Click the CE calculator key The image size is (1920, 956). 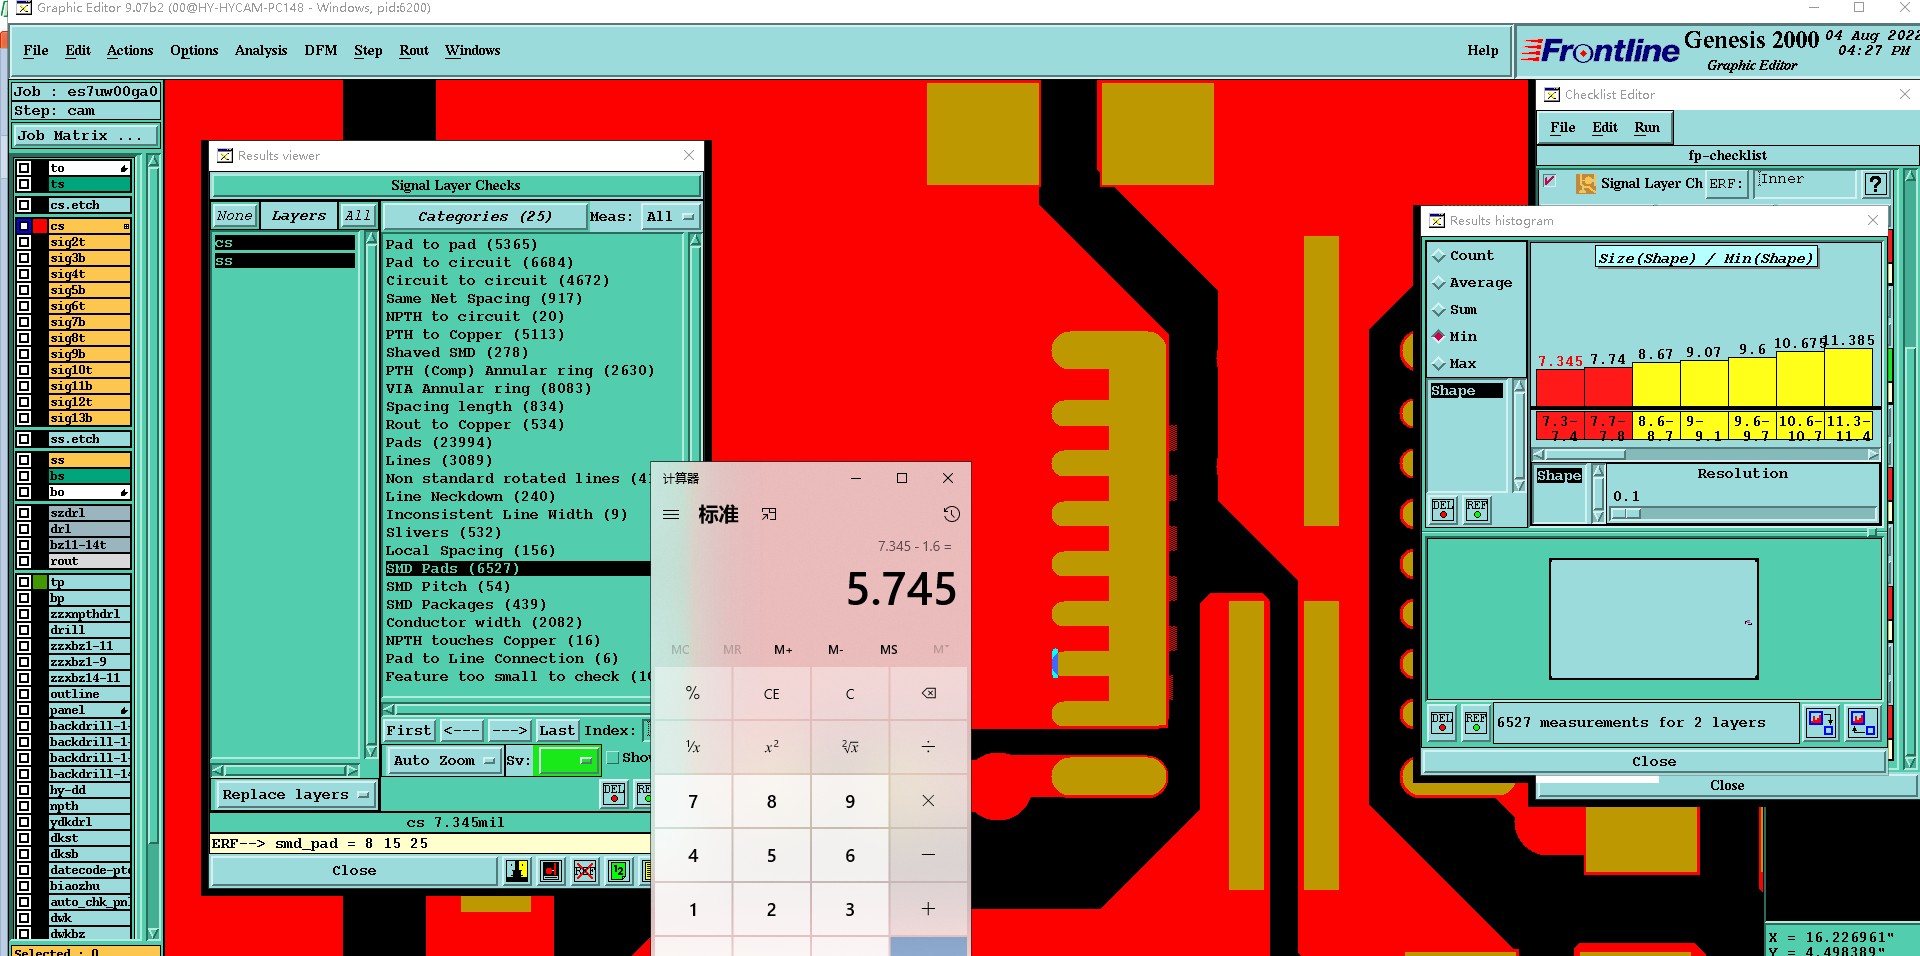click(x=771, y=693)
